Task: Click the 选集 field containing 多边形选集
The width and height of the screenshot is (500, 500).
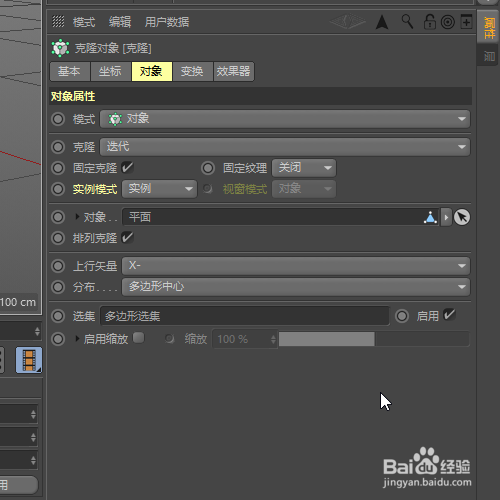Action: pos(245,316)
